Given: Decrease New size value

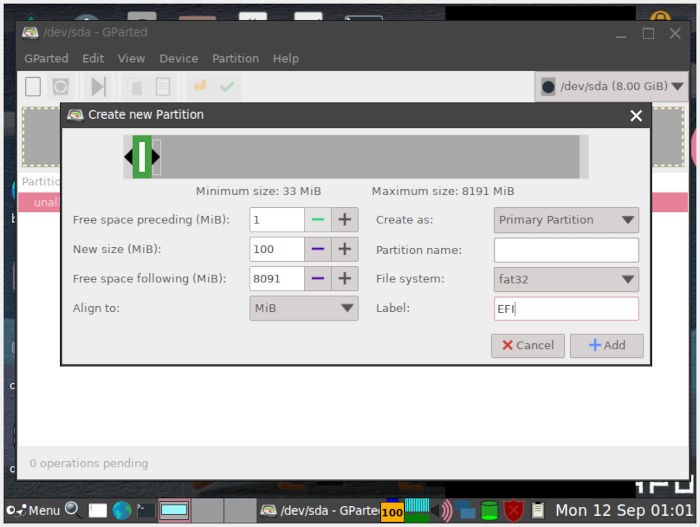Looking at the screenshot, I should coord(317,249).
